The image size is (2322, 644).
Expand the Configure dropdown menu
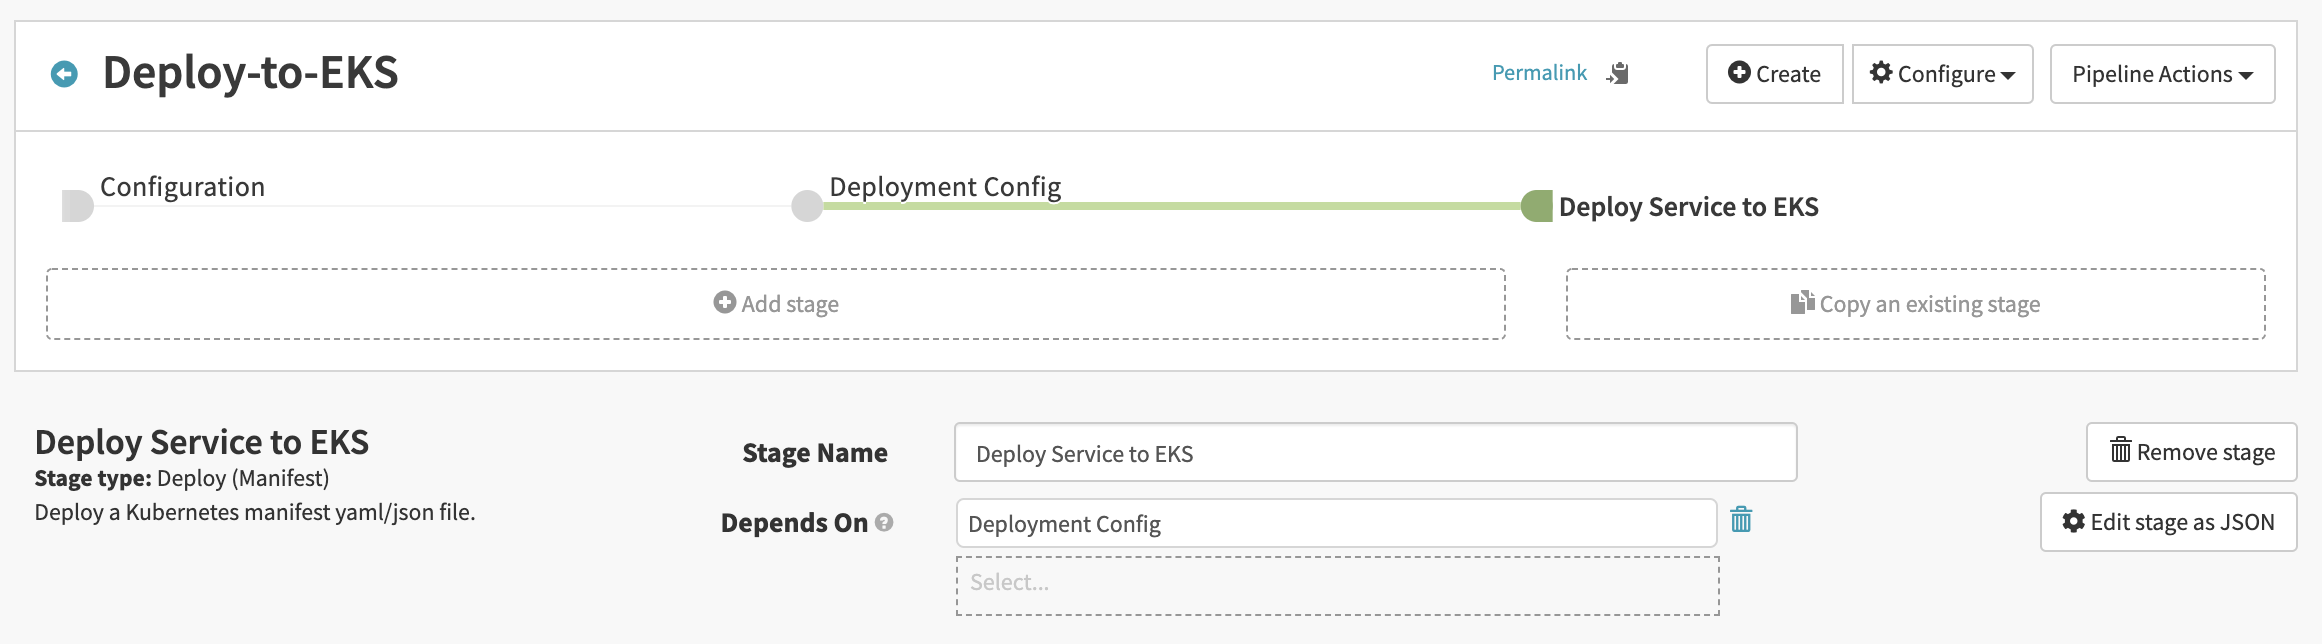pyautogui.click(x=1942, y=74)
